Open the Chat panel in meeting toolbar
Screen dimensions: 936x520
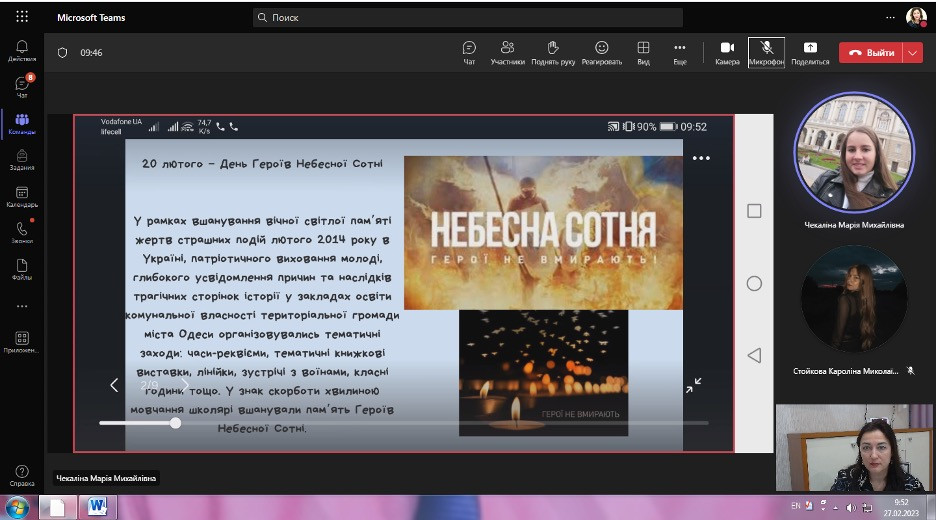(469, 52)
